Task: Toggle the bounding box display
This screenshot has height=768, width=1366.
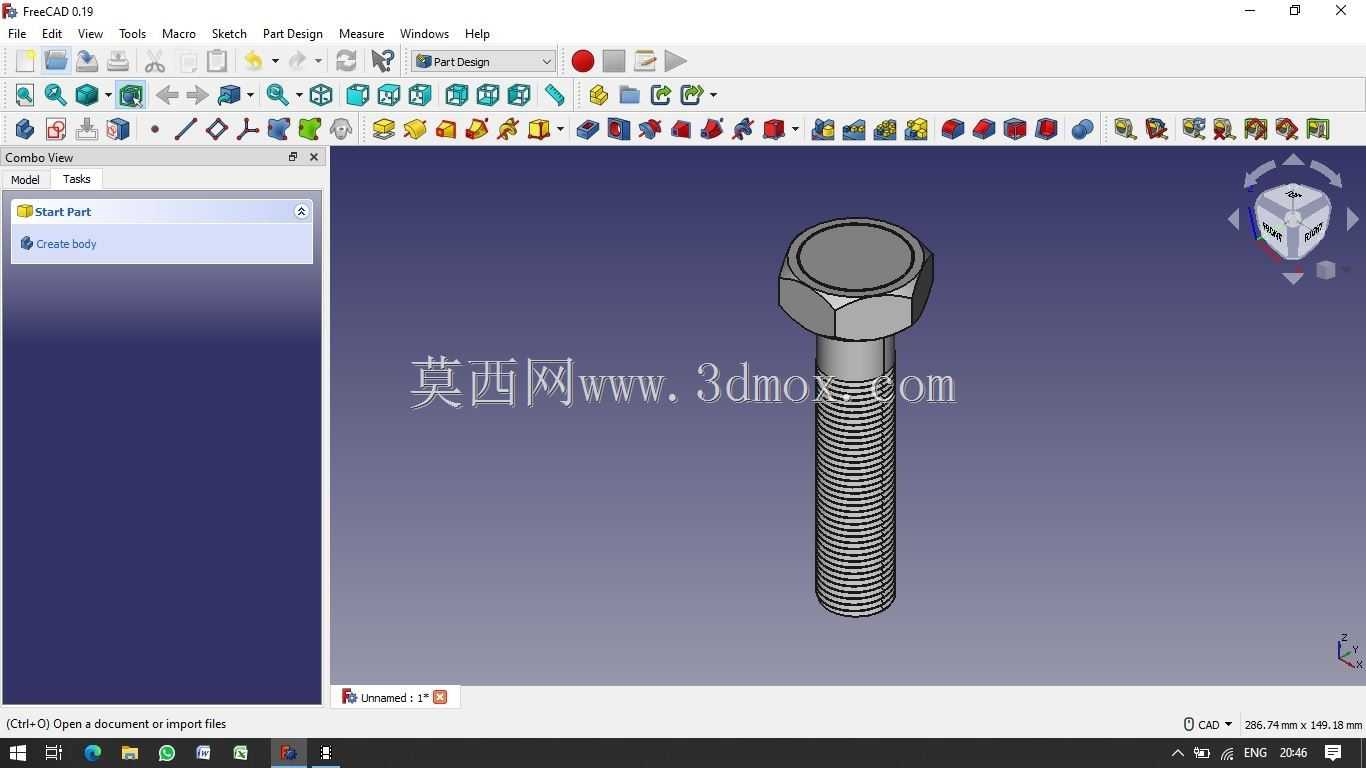Action: [131, 95]
